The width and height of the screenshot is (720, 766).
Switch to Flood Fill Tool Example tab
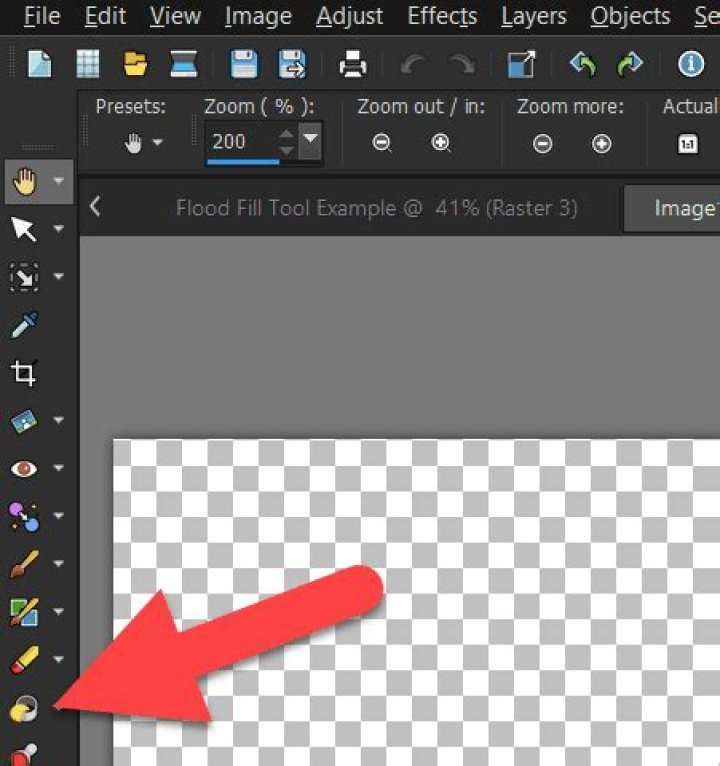[375, 208]
